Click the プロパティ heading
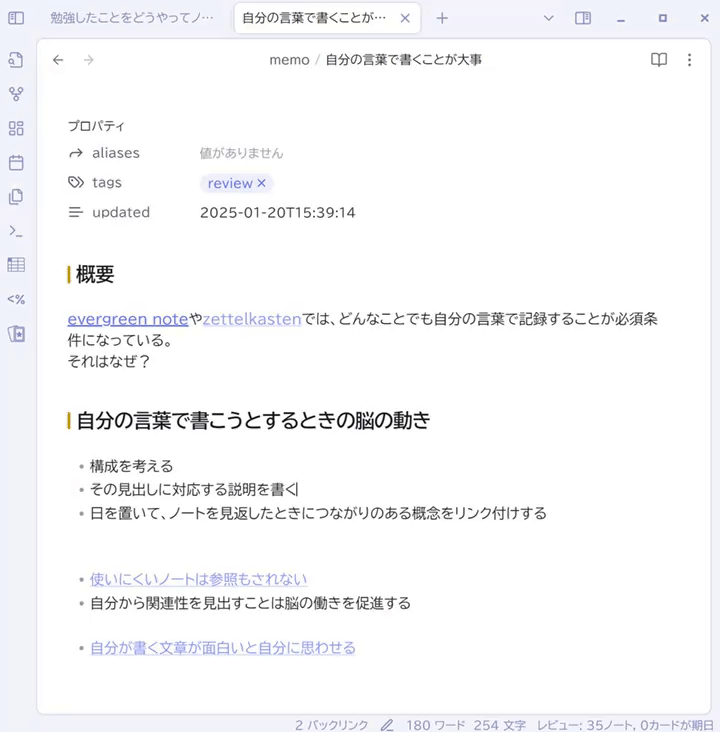720x732 pixels. (96, 126)
